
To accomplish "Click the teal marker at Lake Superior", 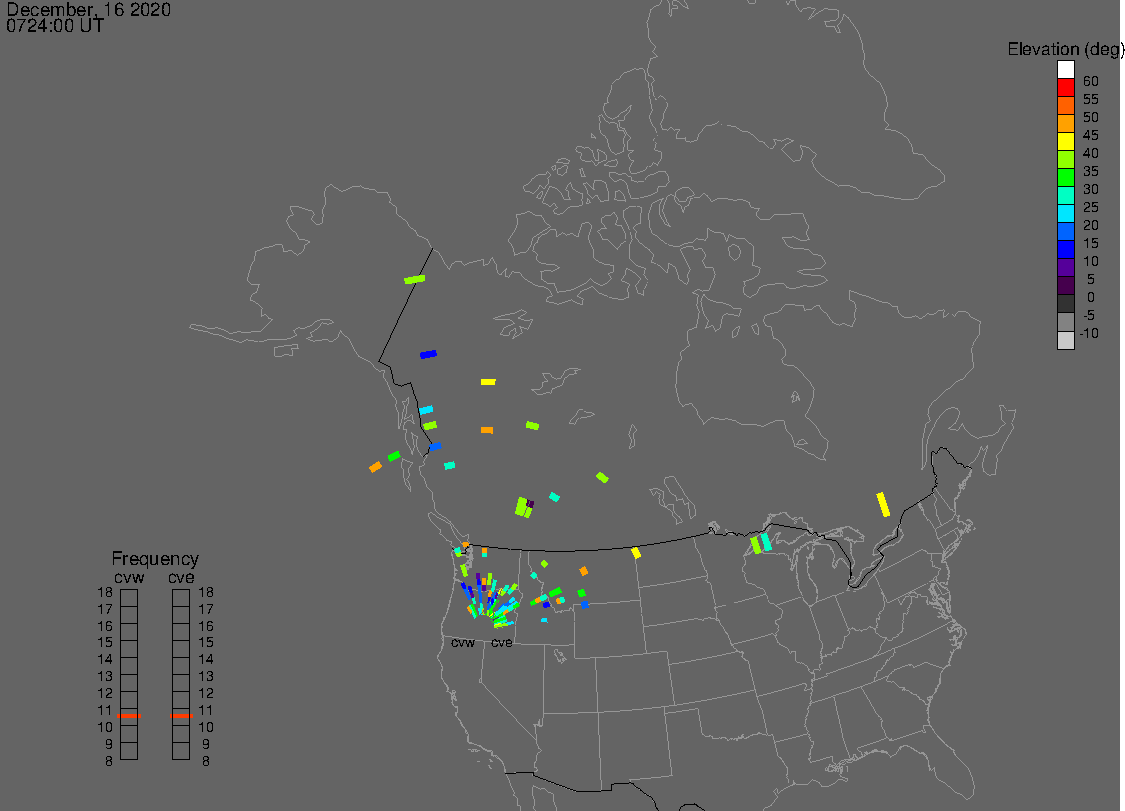I will pos(766,542).
